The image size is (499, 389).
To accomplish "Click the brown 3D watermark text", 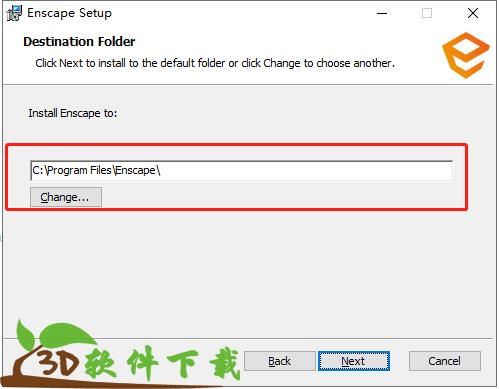I will [57, 363].
